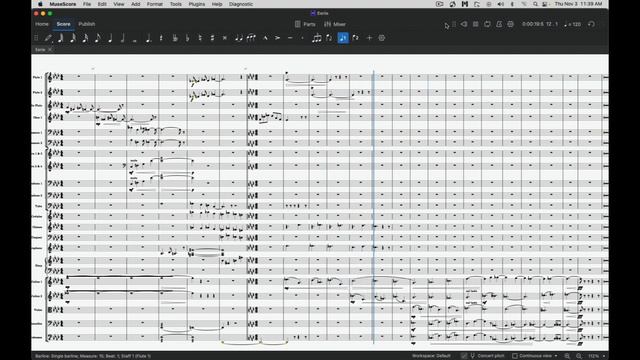Open the Apple menu
Image resolution: width=640 pixels, height=360 pixels.
(x=40, y=4)
